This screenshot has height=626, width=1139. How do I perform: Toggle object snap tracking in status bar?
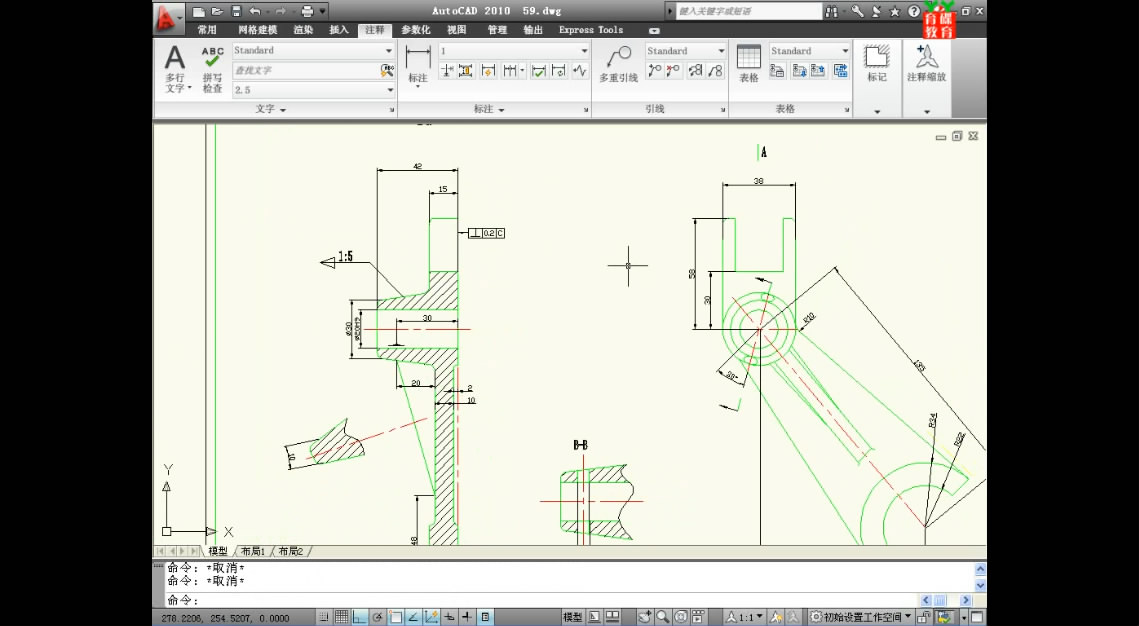pos(413,617)
